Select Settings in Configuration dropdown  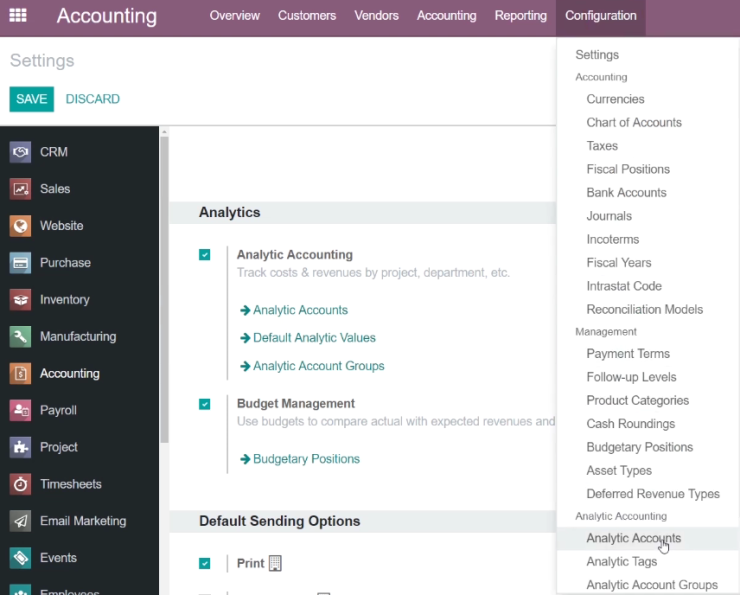[x=597, y=55]
